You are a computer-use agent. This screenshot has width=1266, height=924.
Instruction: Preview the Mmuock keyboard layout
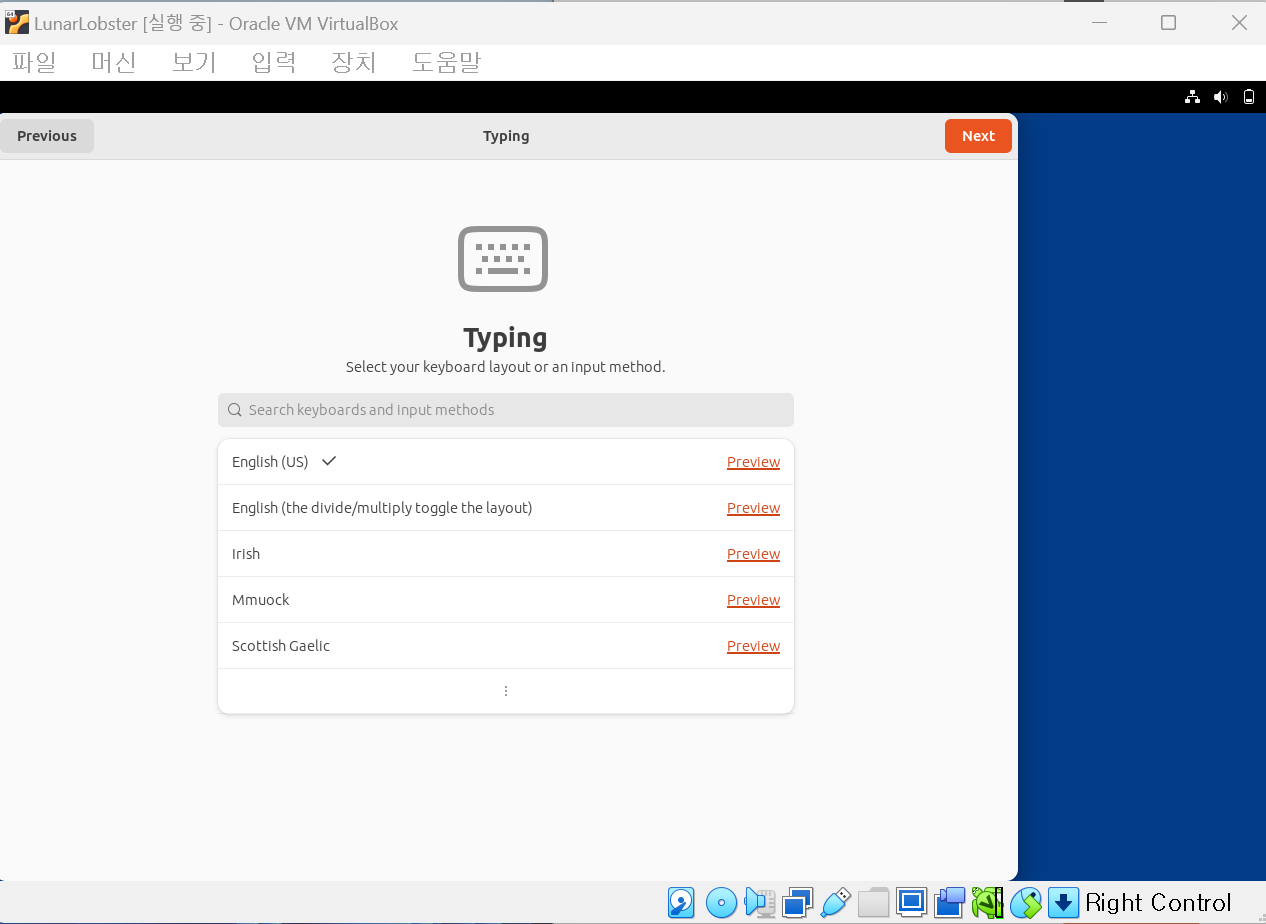753,600
